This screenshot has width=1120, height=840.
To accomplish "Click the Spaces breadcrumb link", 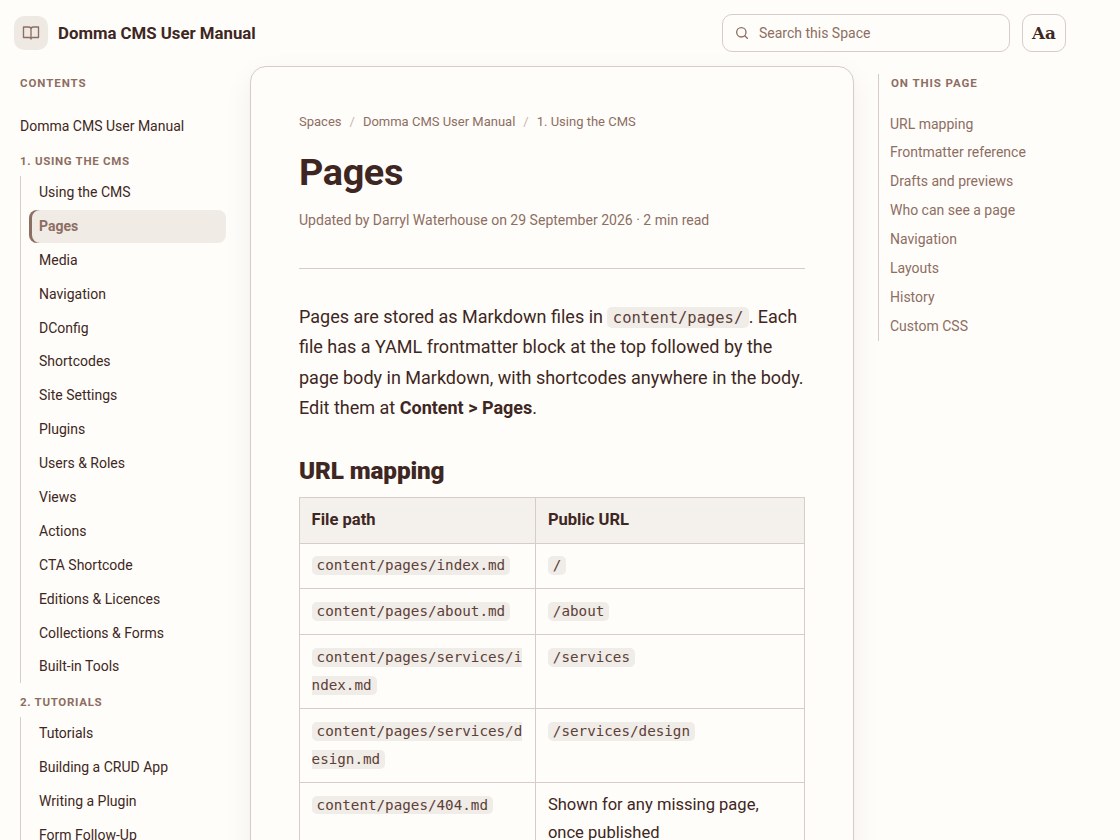I will pos(320,121).
